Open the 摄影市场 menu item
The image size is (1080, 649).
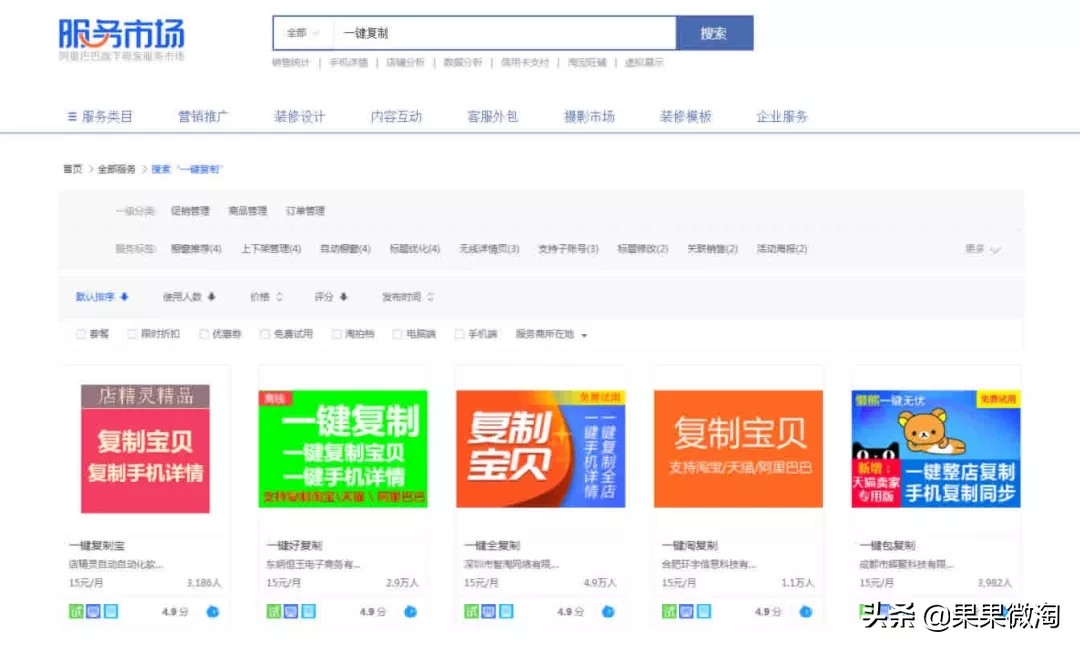click(588, 115)
